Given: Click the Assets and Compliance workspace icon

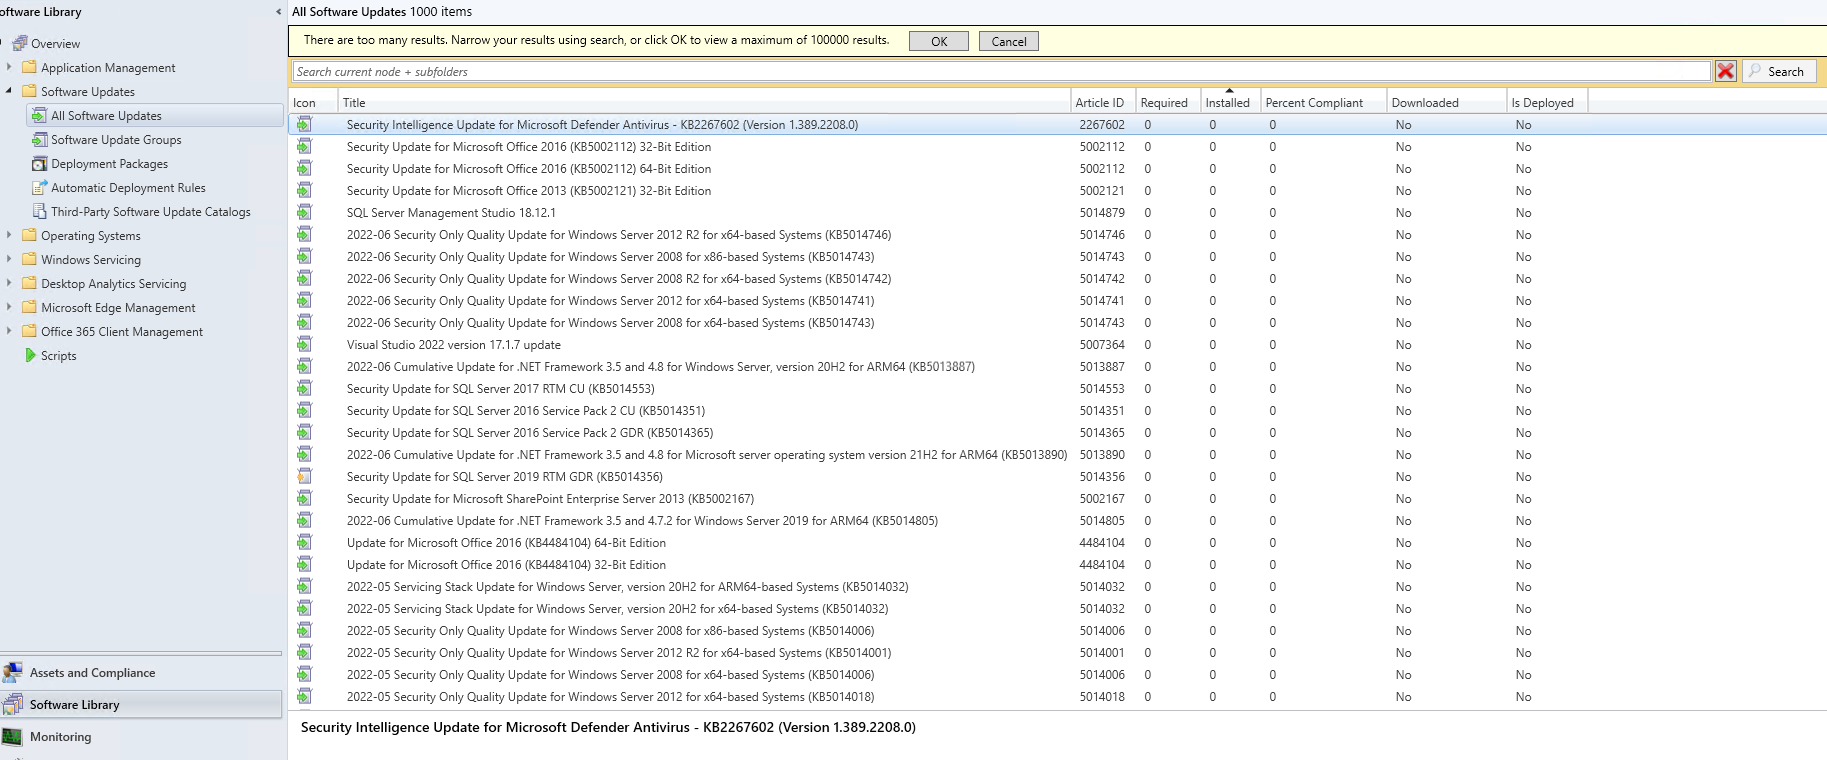Looking at the screenshot, I should coord(13,673).
